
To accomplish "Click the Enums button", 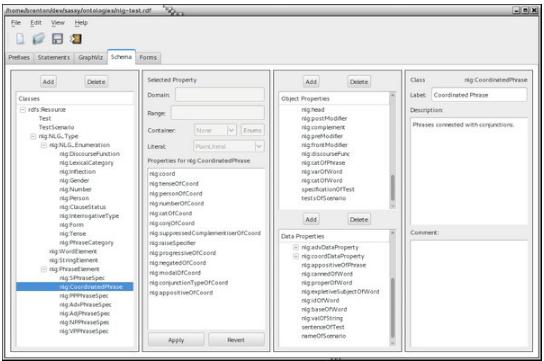I will pos(252,130).
